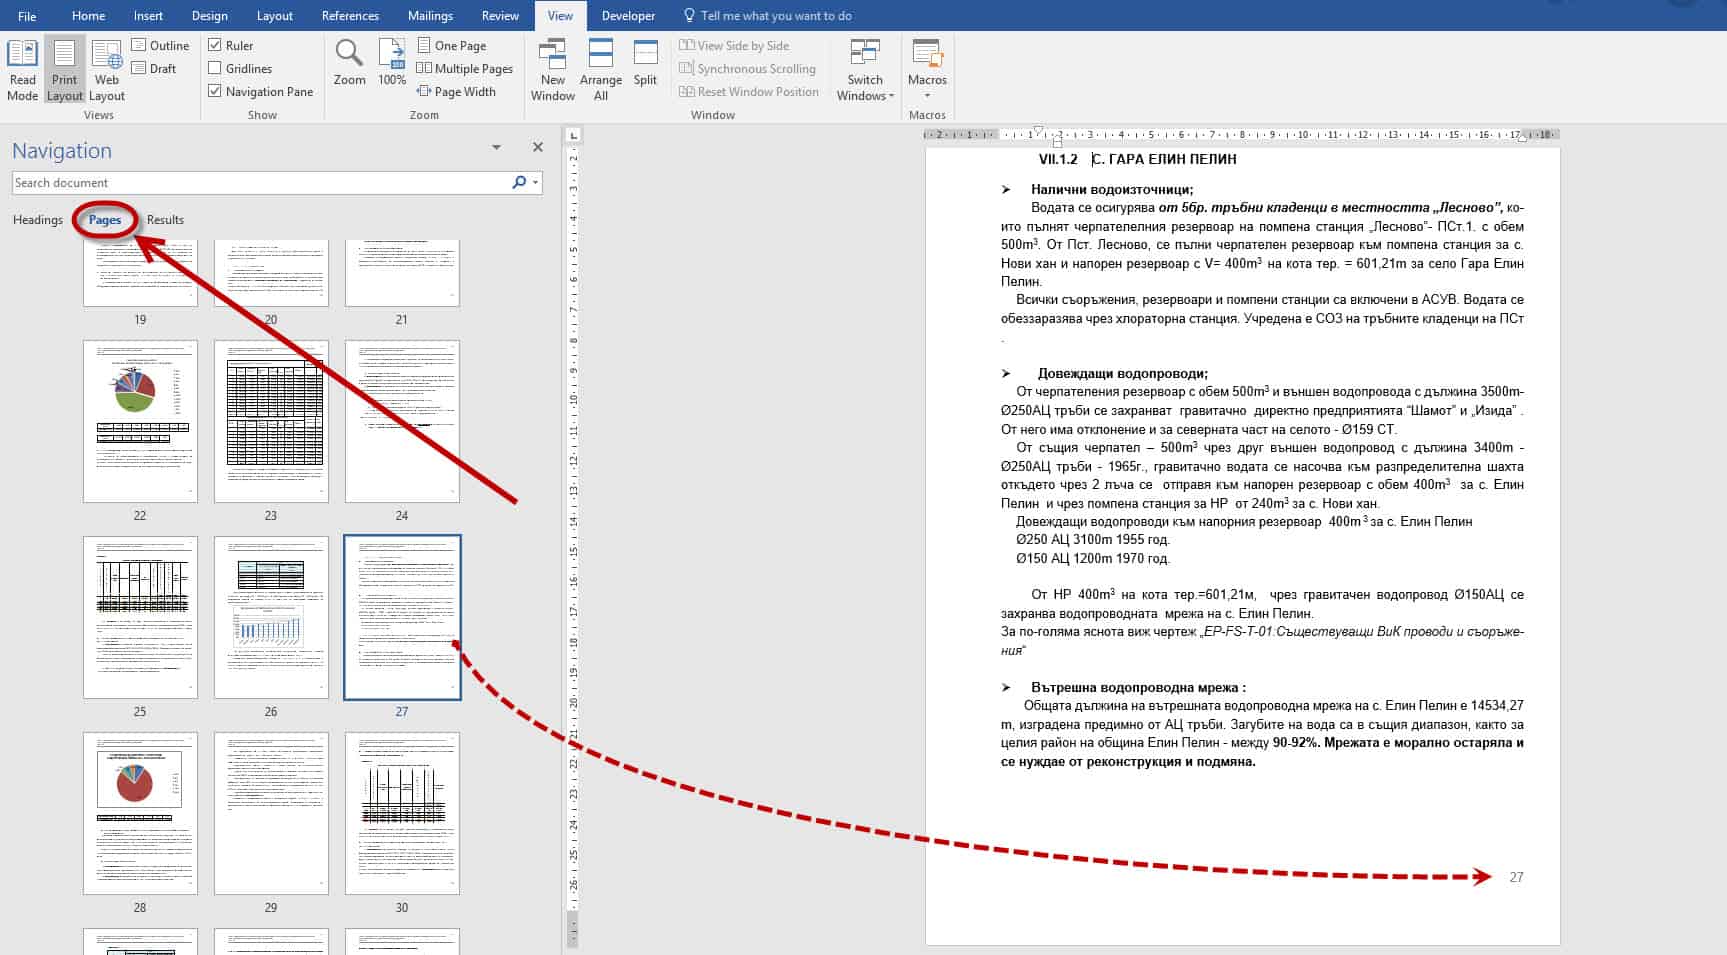The image size is (1727, 955).
Task: Select Pages tab in Navigation pane
Action: pos(105,219)
